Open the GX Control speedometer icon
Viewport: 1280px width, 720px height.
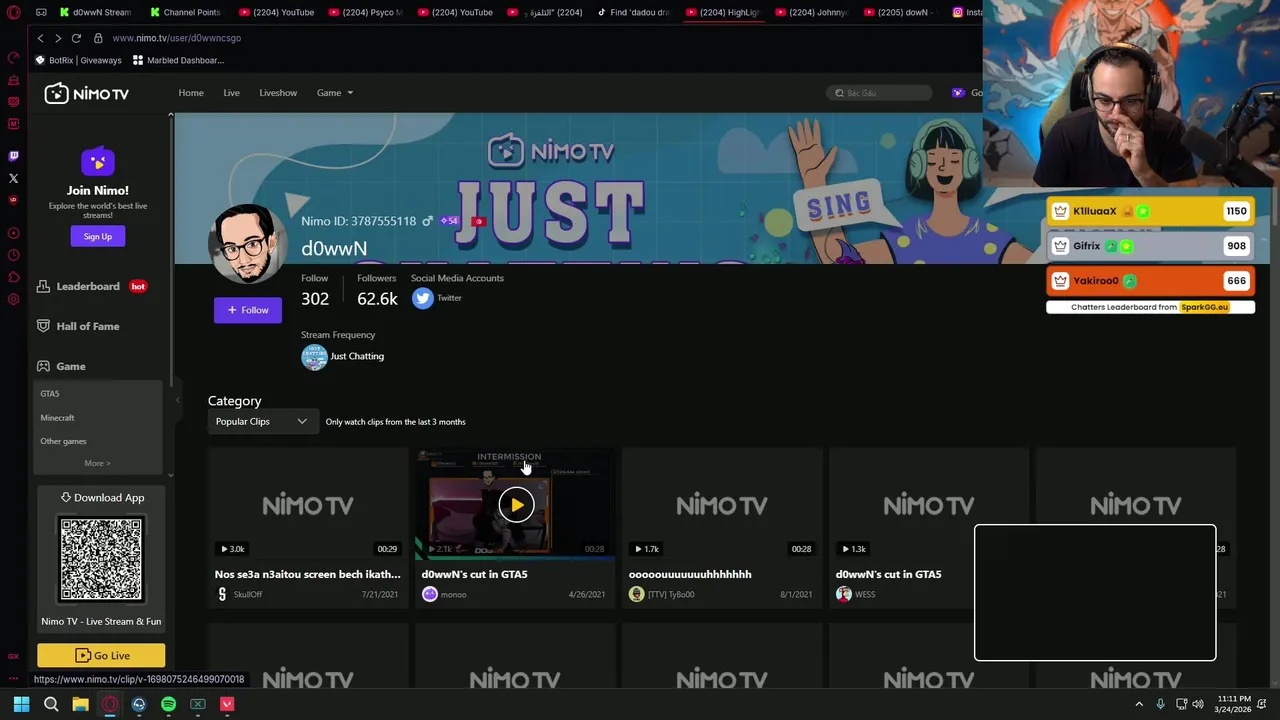(x=13, y=58)
